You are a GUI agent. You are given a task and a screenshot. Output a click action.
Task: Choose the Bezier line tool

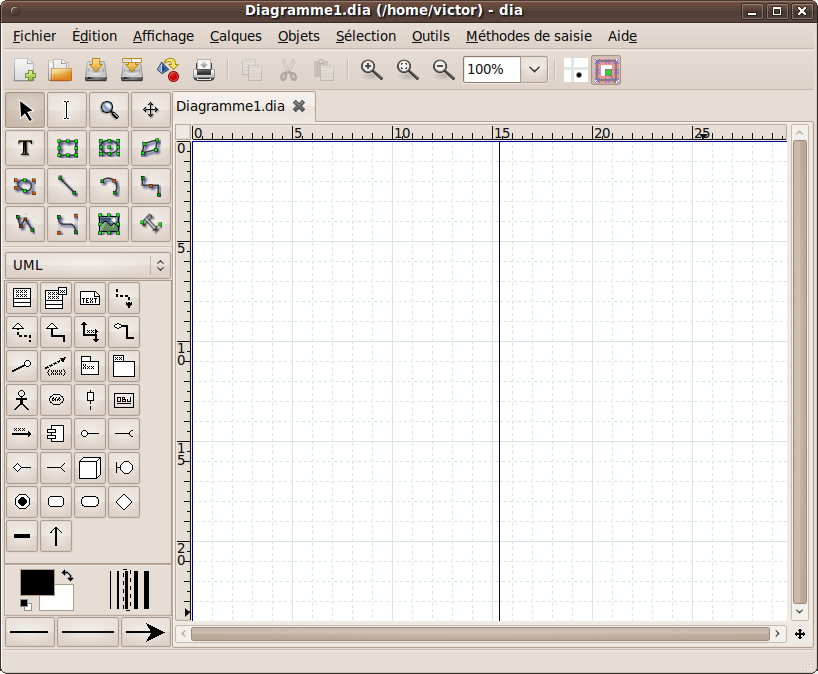pyautogui.click(x=67, y=223)
